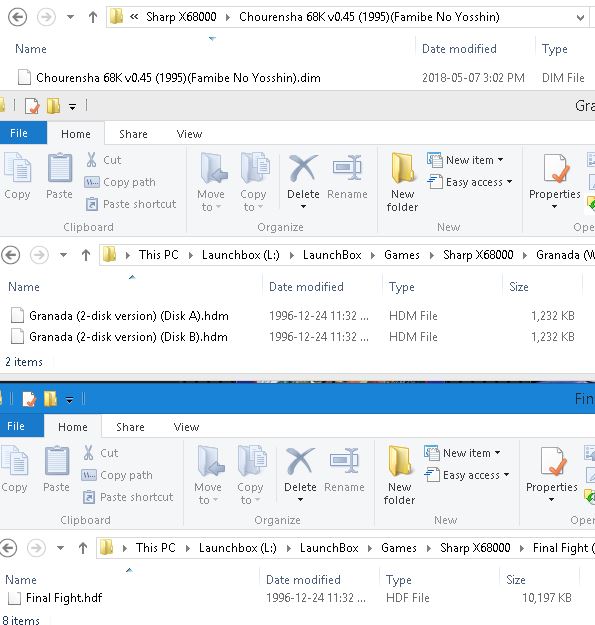The height and width of the screenshot is (625, 595).
Task: Switch to View tab in Final Fight window
Action: (186, 427)
